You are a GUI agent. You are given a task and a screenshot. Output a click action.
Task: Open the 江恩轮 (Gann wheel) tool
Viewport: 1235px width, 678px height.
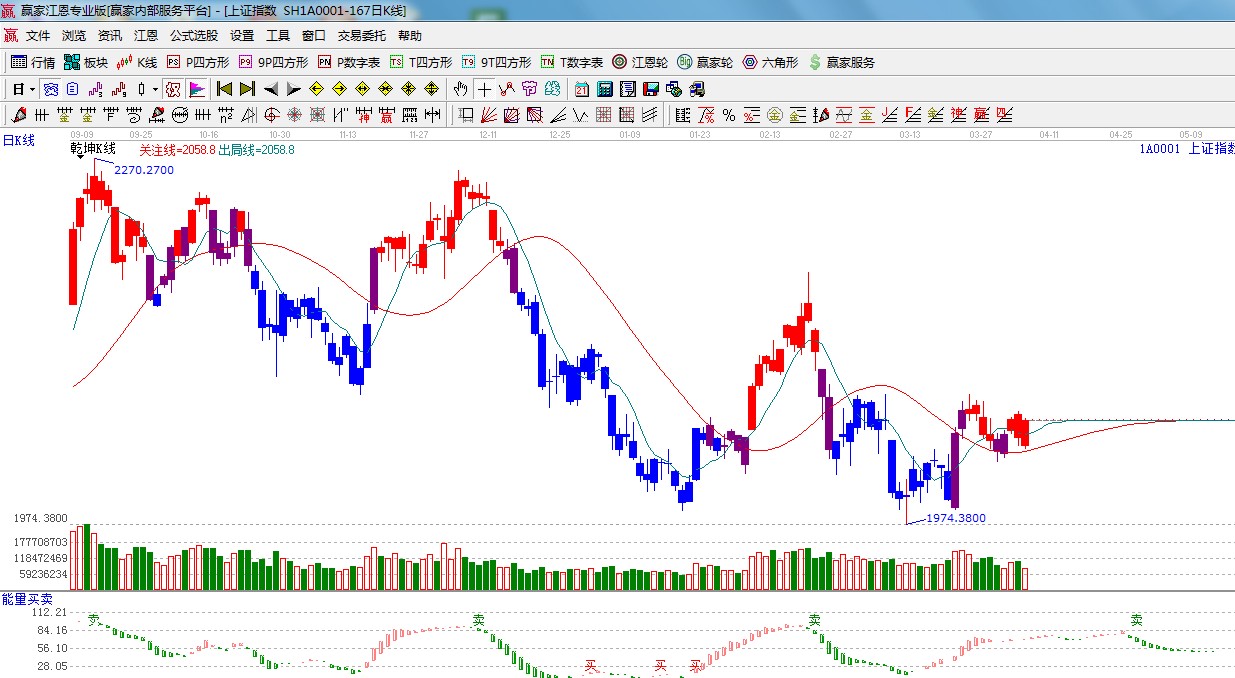point(640,62)
